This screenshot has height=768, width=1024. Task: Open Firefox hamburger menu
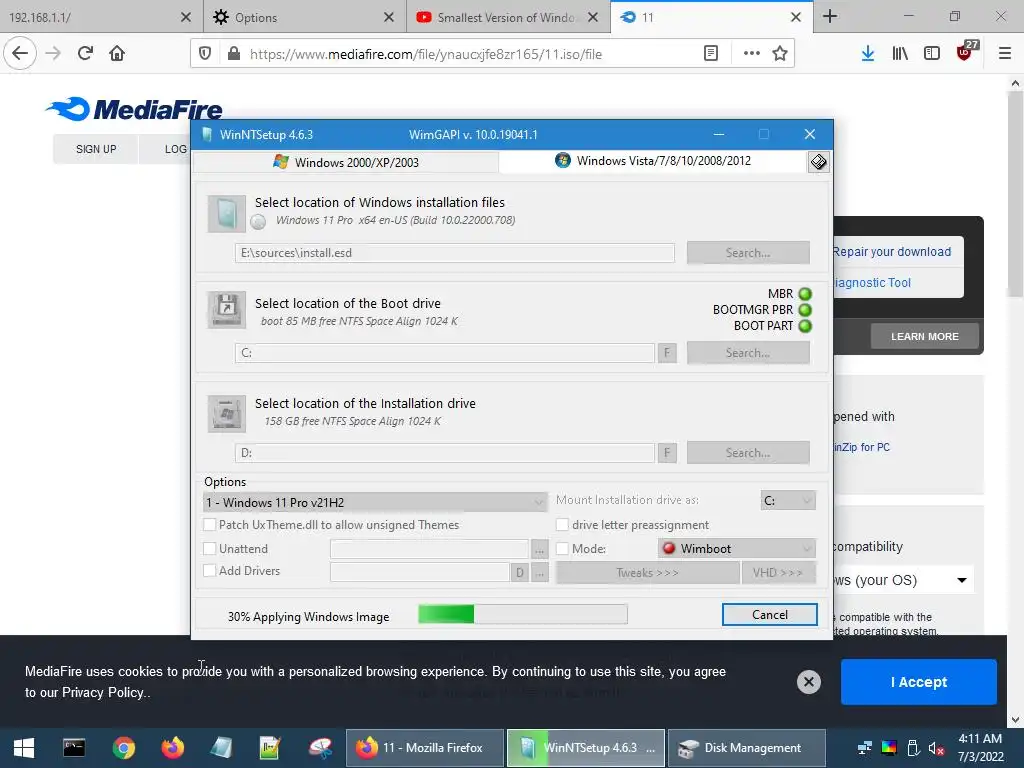pyautogui.click(x=1005, y=54)
